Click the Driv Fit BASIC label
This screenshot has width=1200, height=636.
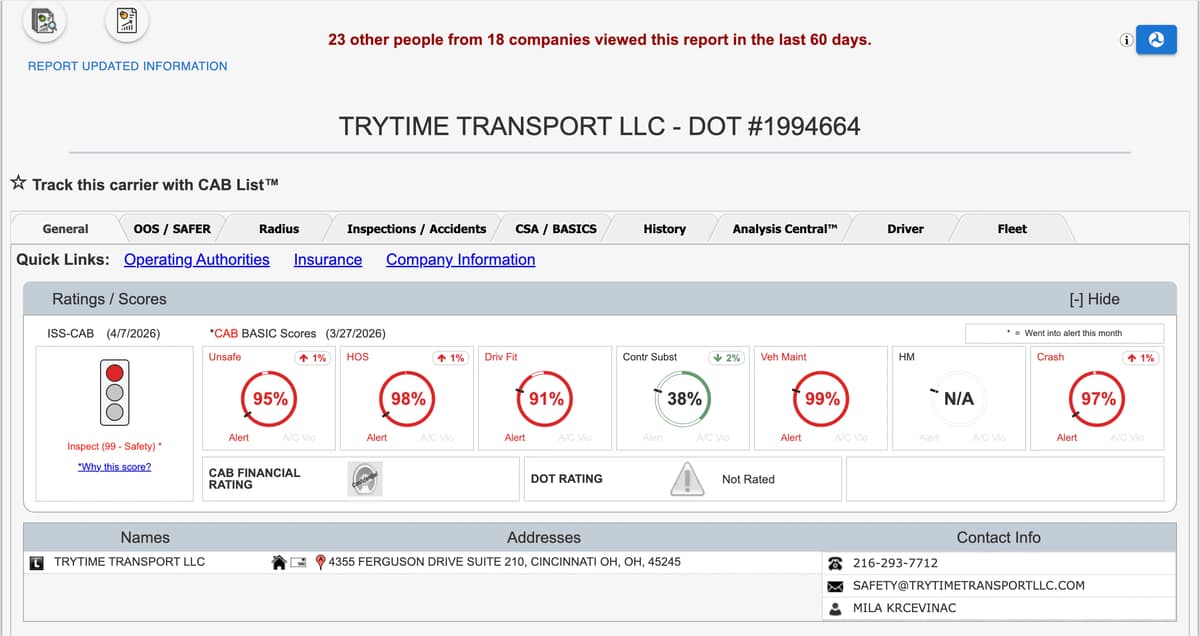pyautogui.click(x=501, y=357)
